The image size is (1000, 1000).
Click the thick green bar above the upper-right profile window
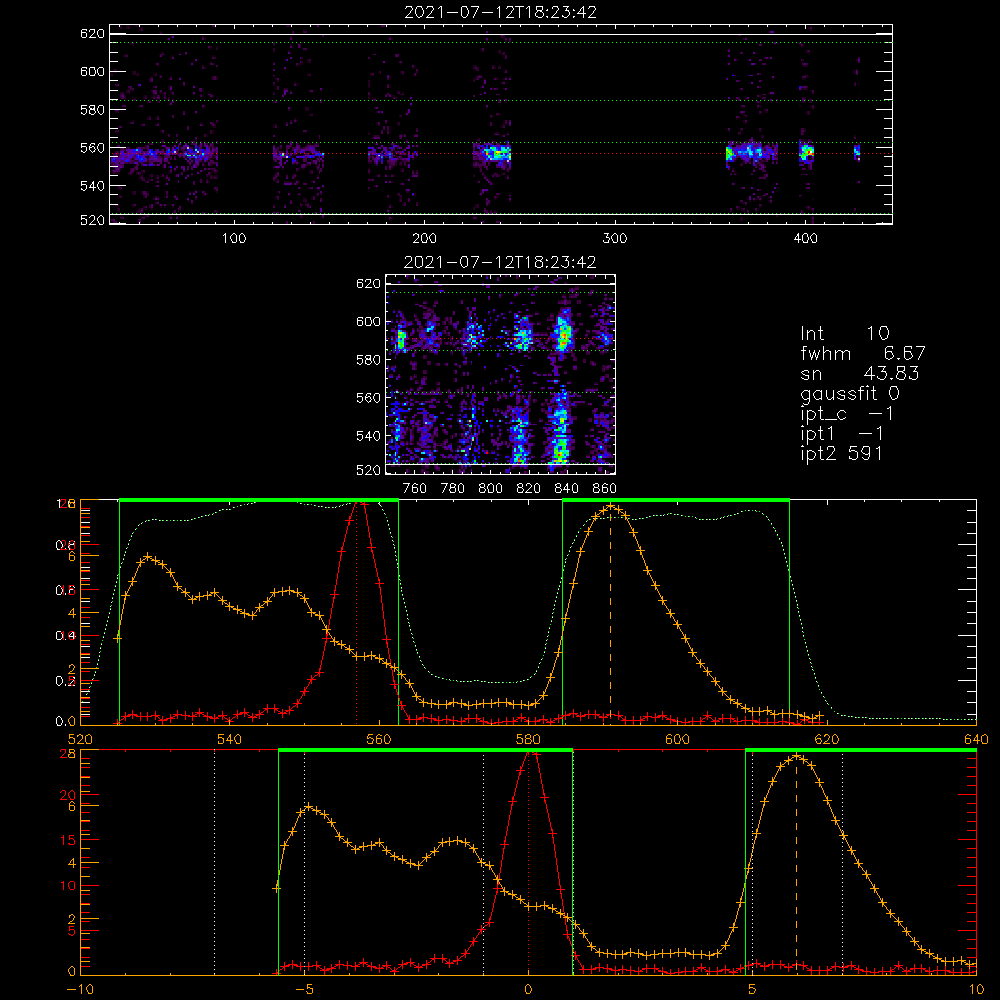pos(676,500)
